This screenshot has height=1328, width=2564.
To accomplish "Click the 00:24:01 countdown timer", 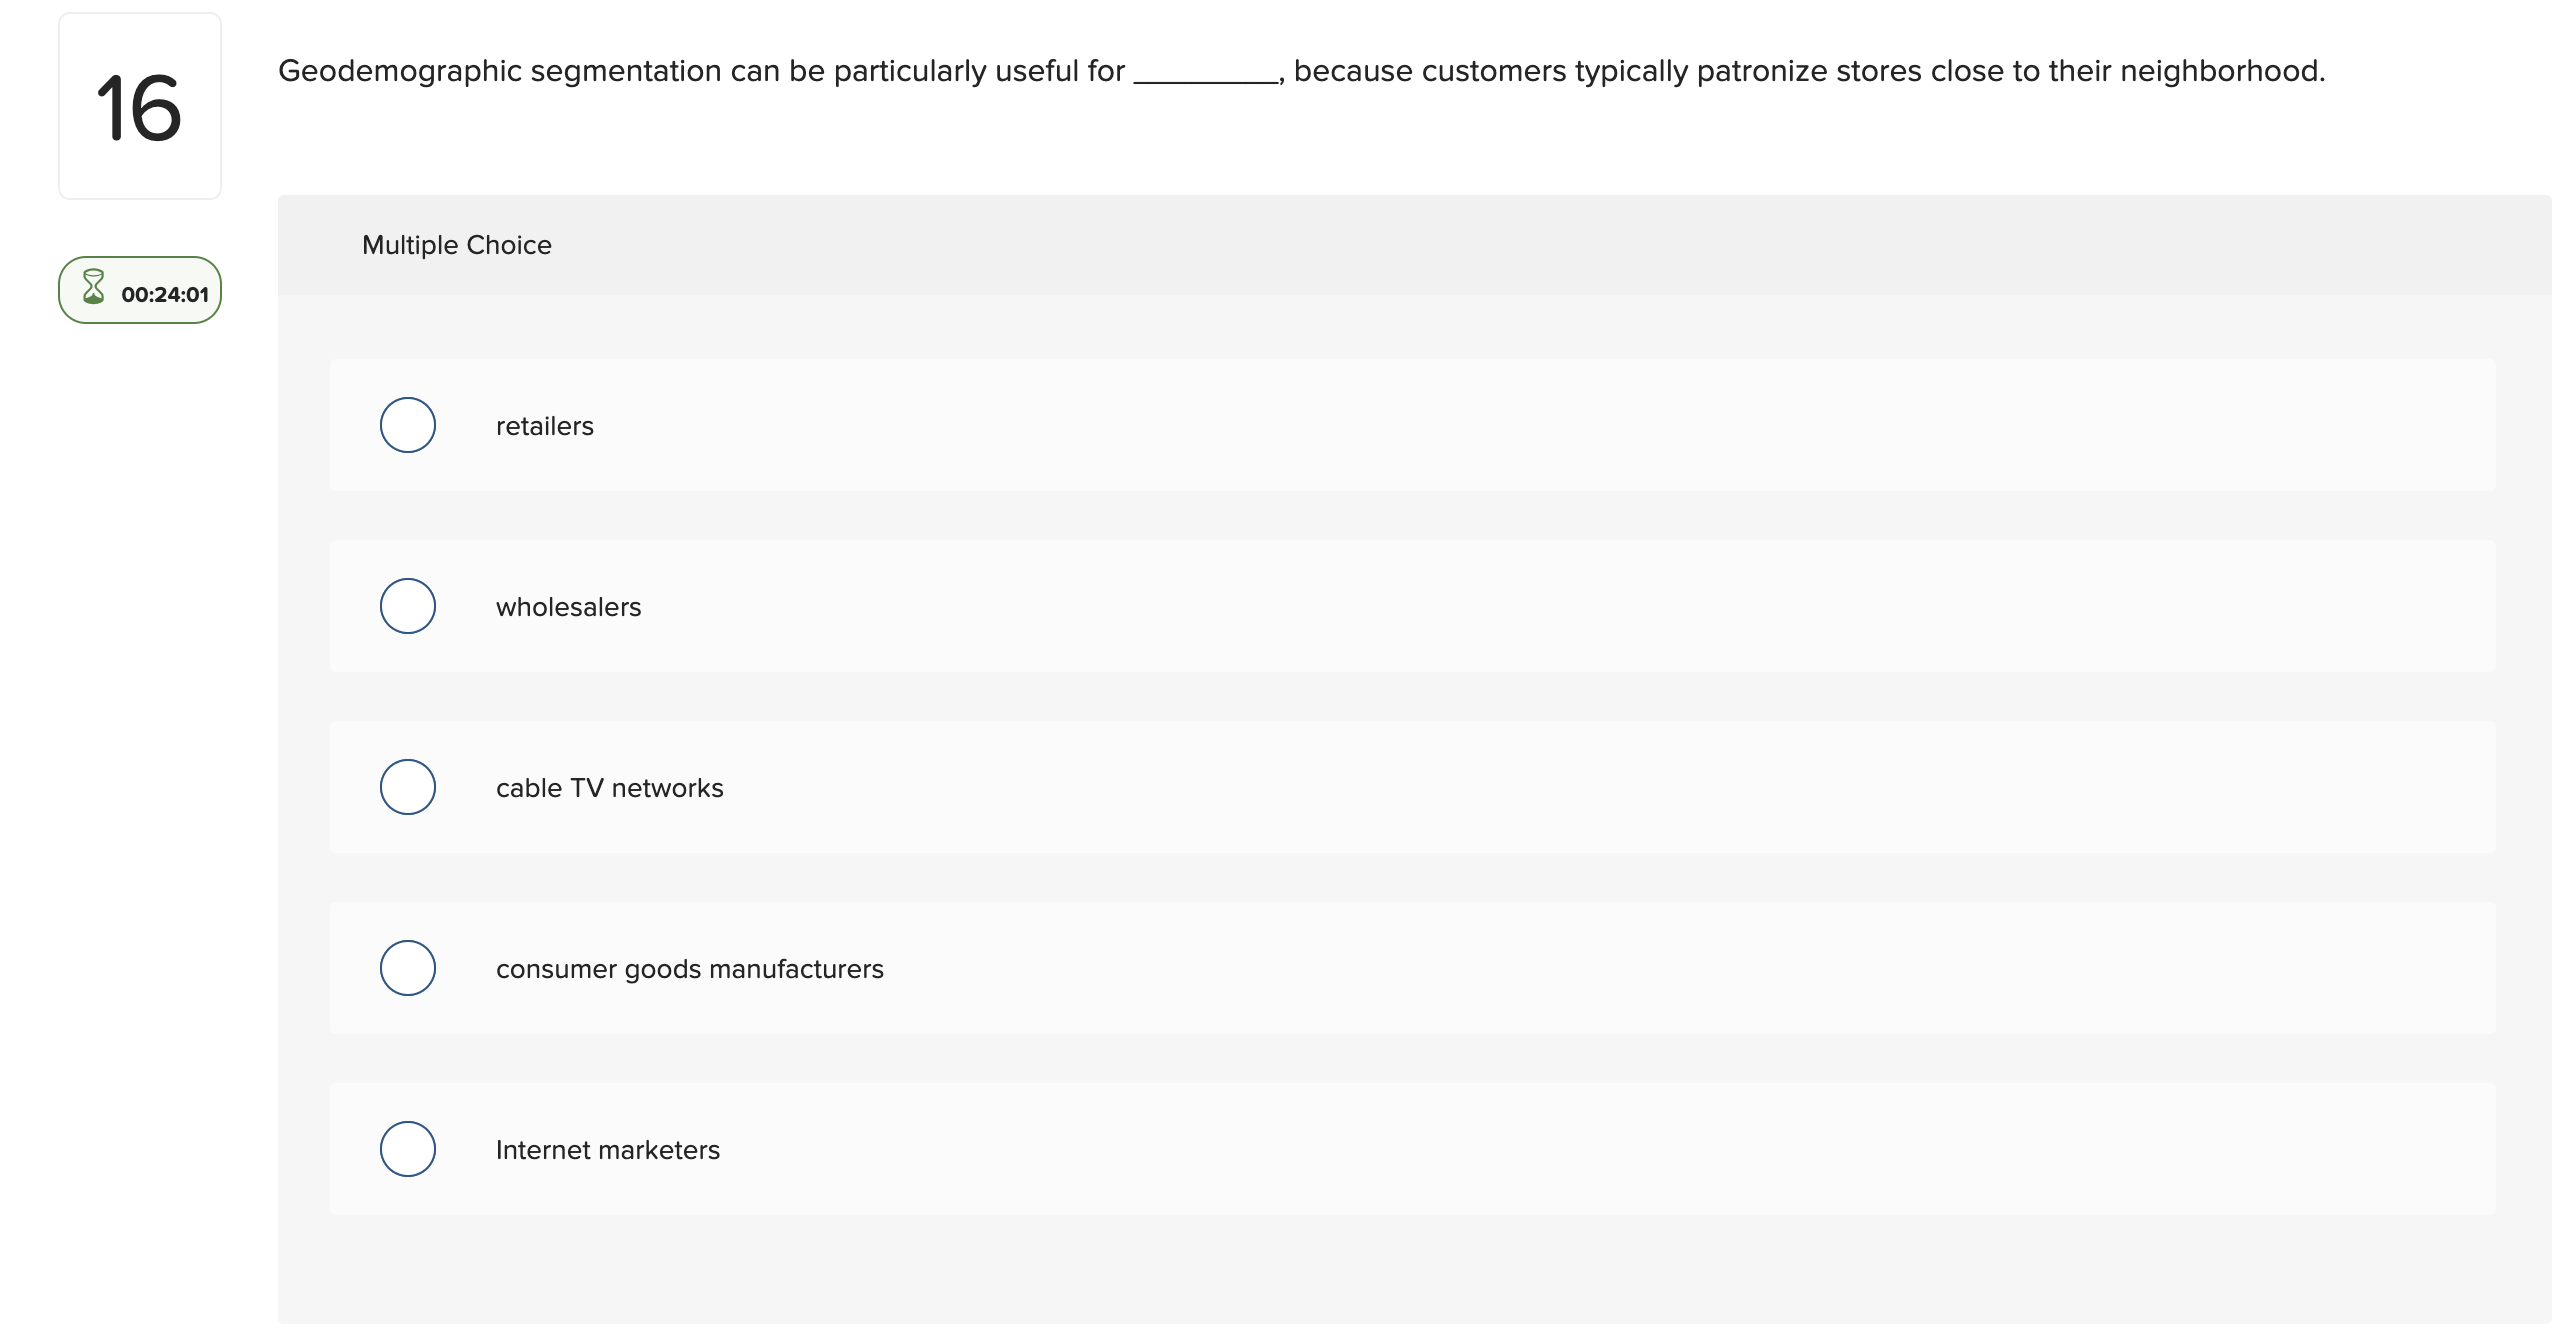I will coord(165,294).
